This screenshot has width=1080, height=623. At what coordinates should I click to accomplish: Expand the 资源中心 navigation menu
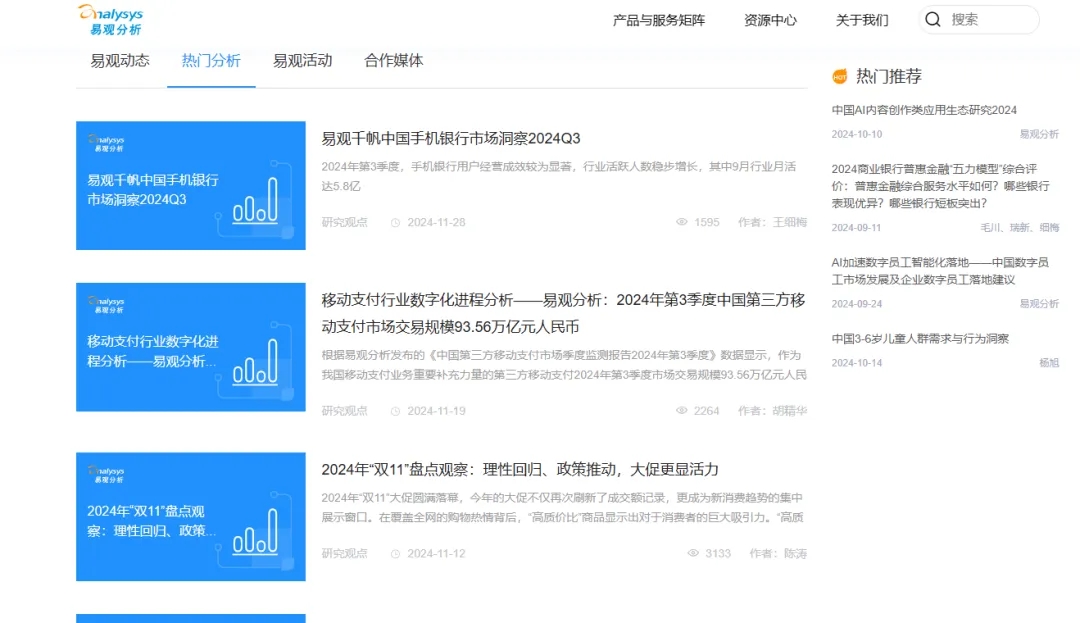770,20
